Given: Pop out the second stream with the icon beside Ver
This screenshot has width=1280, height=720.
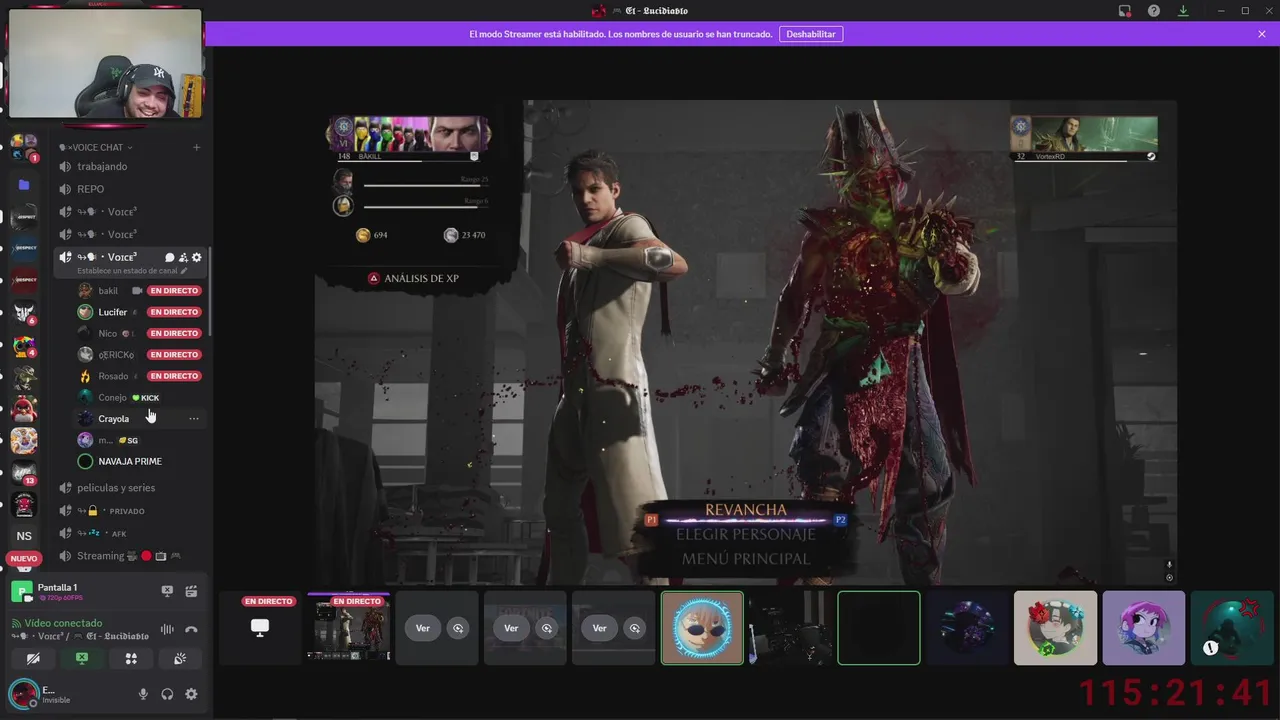Looking at the screenshot, I should click(x=546, y=628).
